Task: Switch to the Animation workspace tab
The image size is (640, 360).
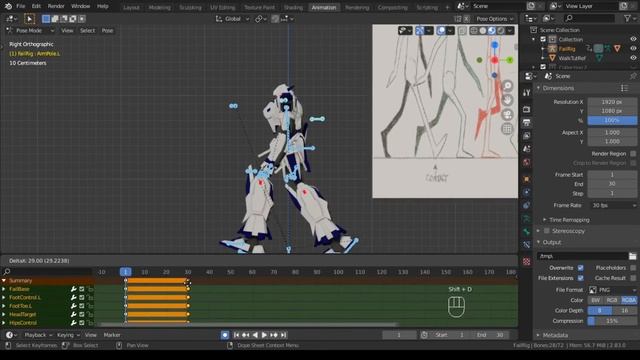Action: [x=324, y=7]
